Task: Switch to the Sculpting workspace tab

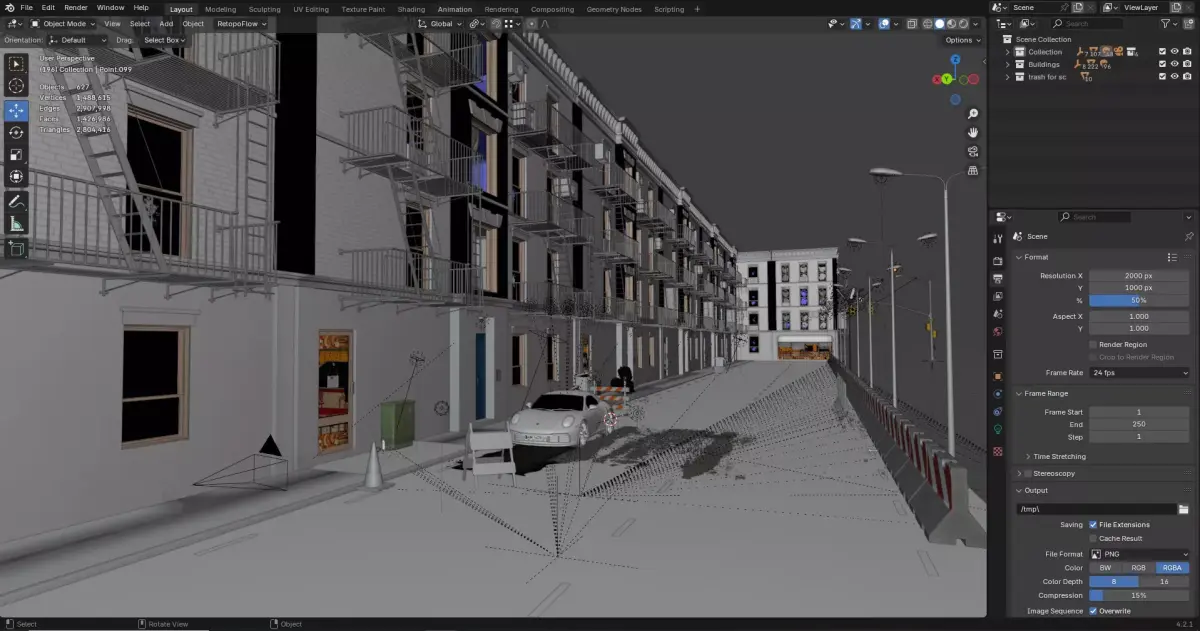Action: coord(264,9)
